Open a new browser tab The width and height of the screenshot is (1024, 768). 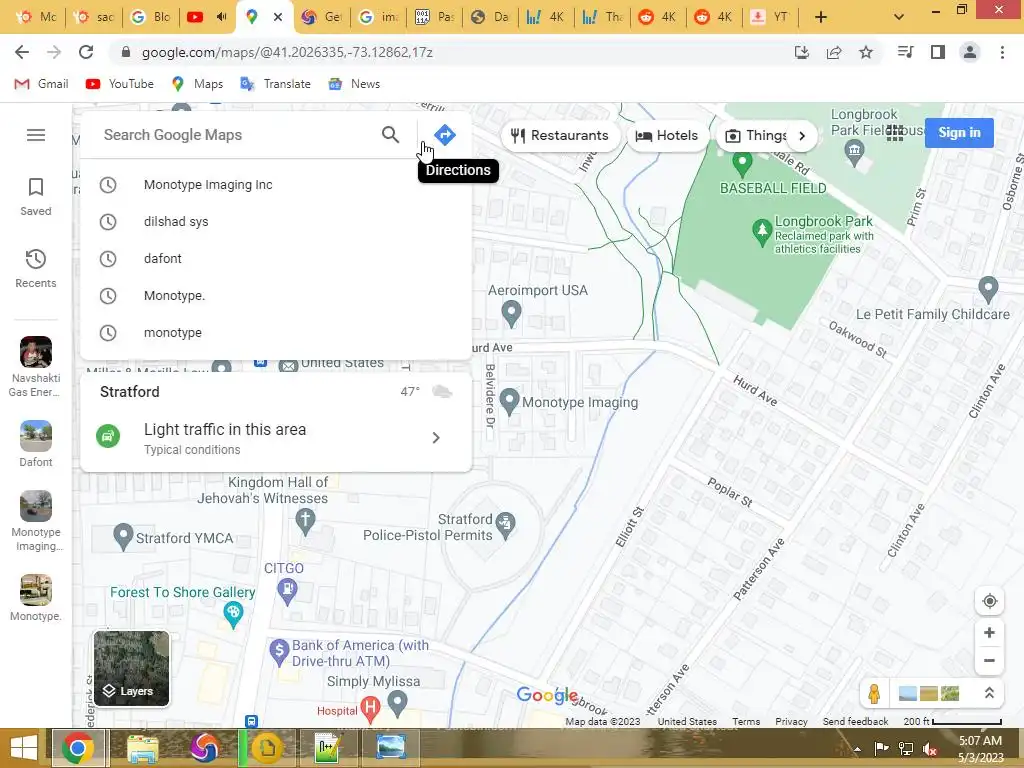(821, 17)
